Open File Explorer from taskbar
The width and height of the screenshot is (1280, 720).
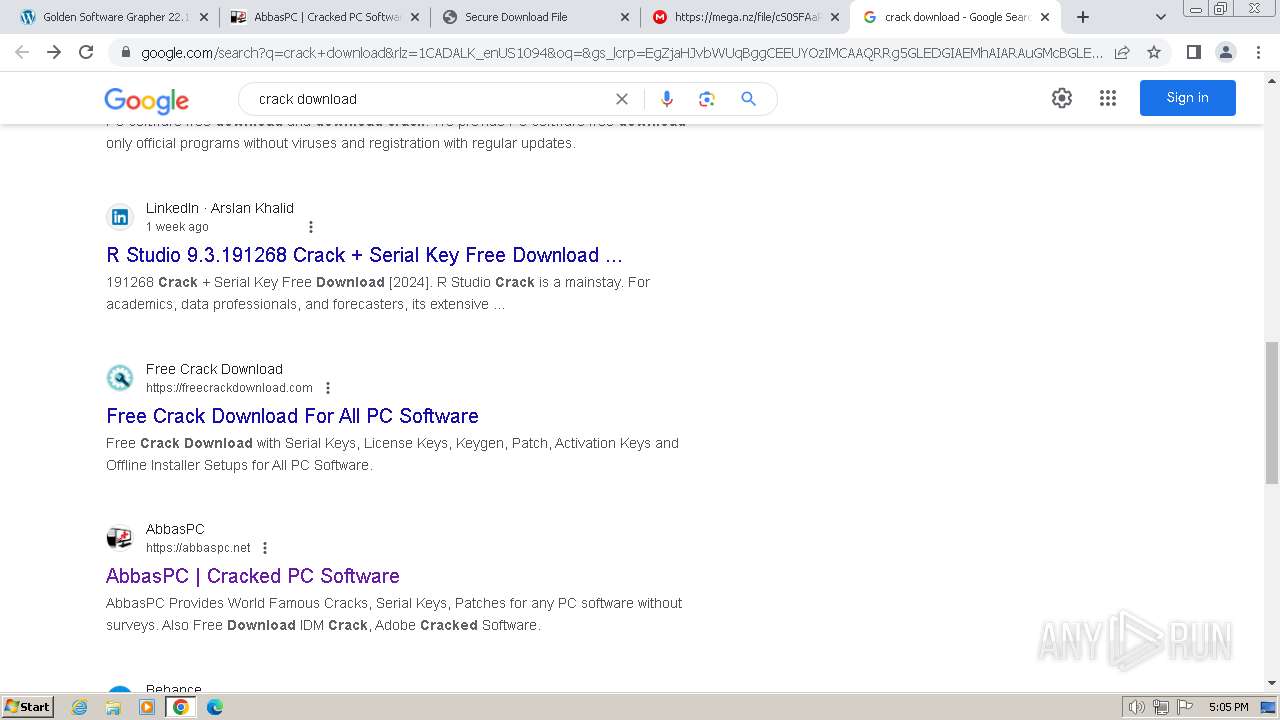pos(113,707)
